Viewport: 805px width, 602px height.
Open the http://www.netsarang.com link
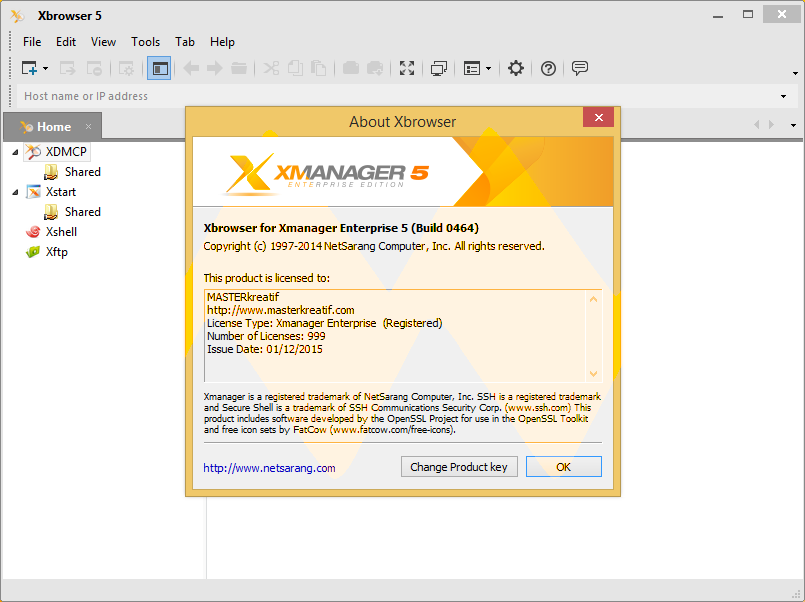[269, 468]
